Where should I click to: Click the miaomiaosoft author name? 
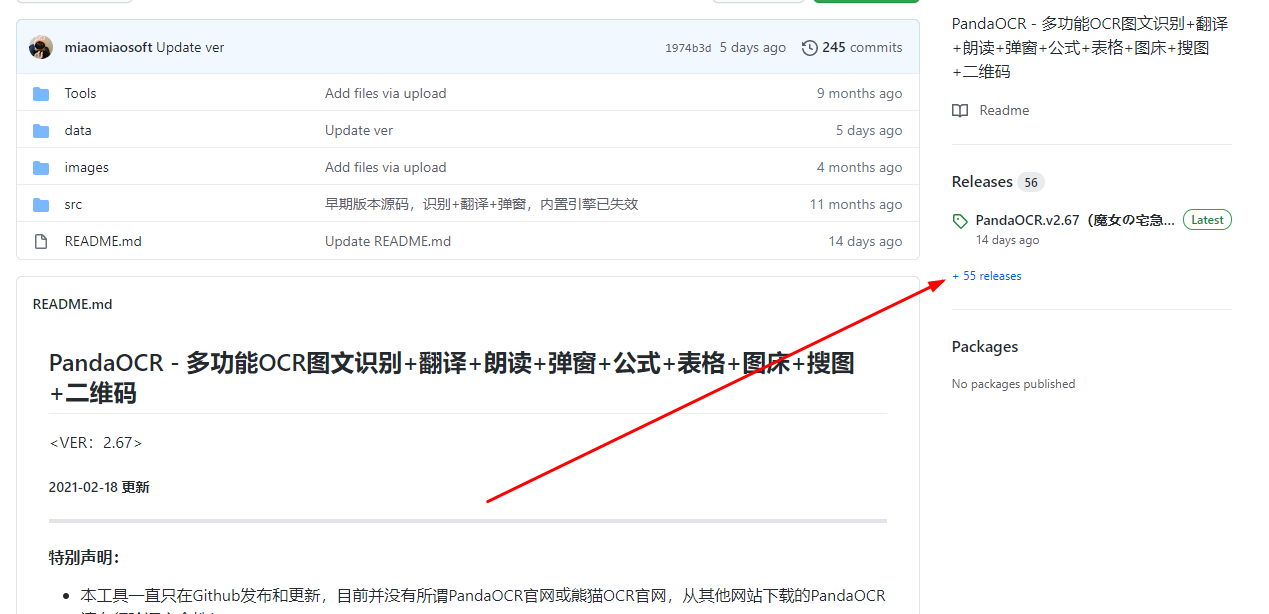[108, 47]
